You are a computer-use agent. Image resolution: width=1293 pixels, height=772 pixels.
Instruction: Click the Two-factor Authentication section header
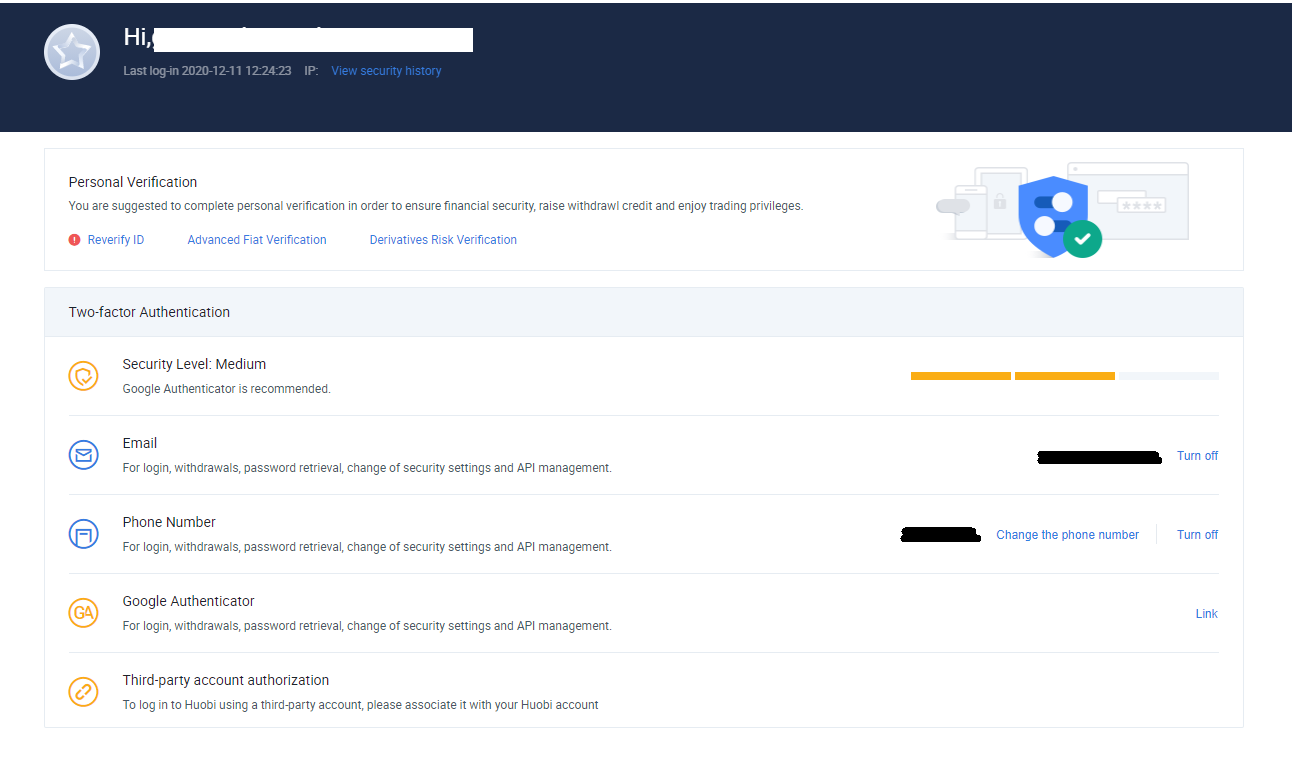(x=149, y=312)
